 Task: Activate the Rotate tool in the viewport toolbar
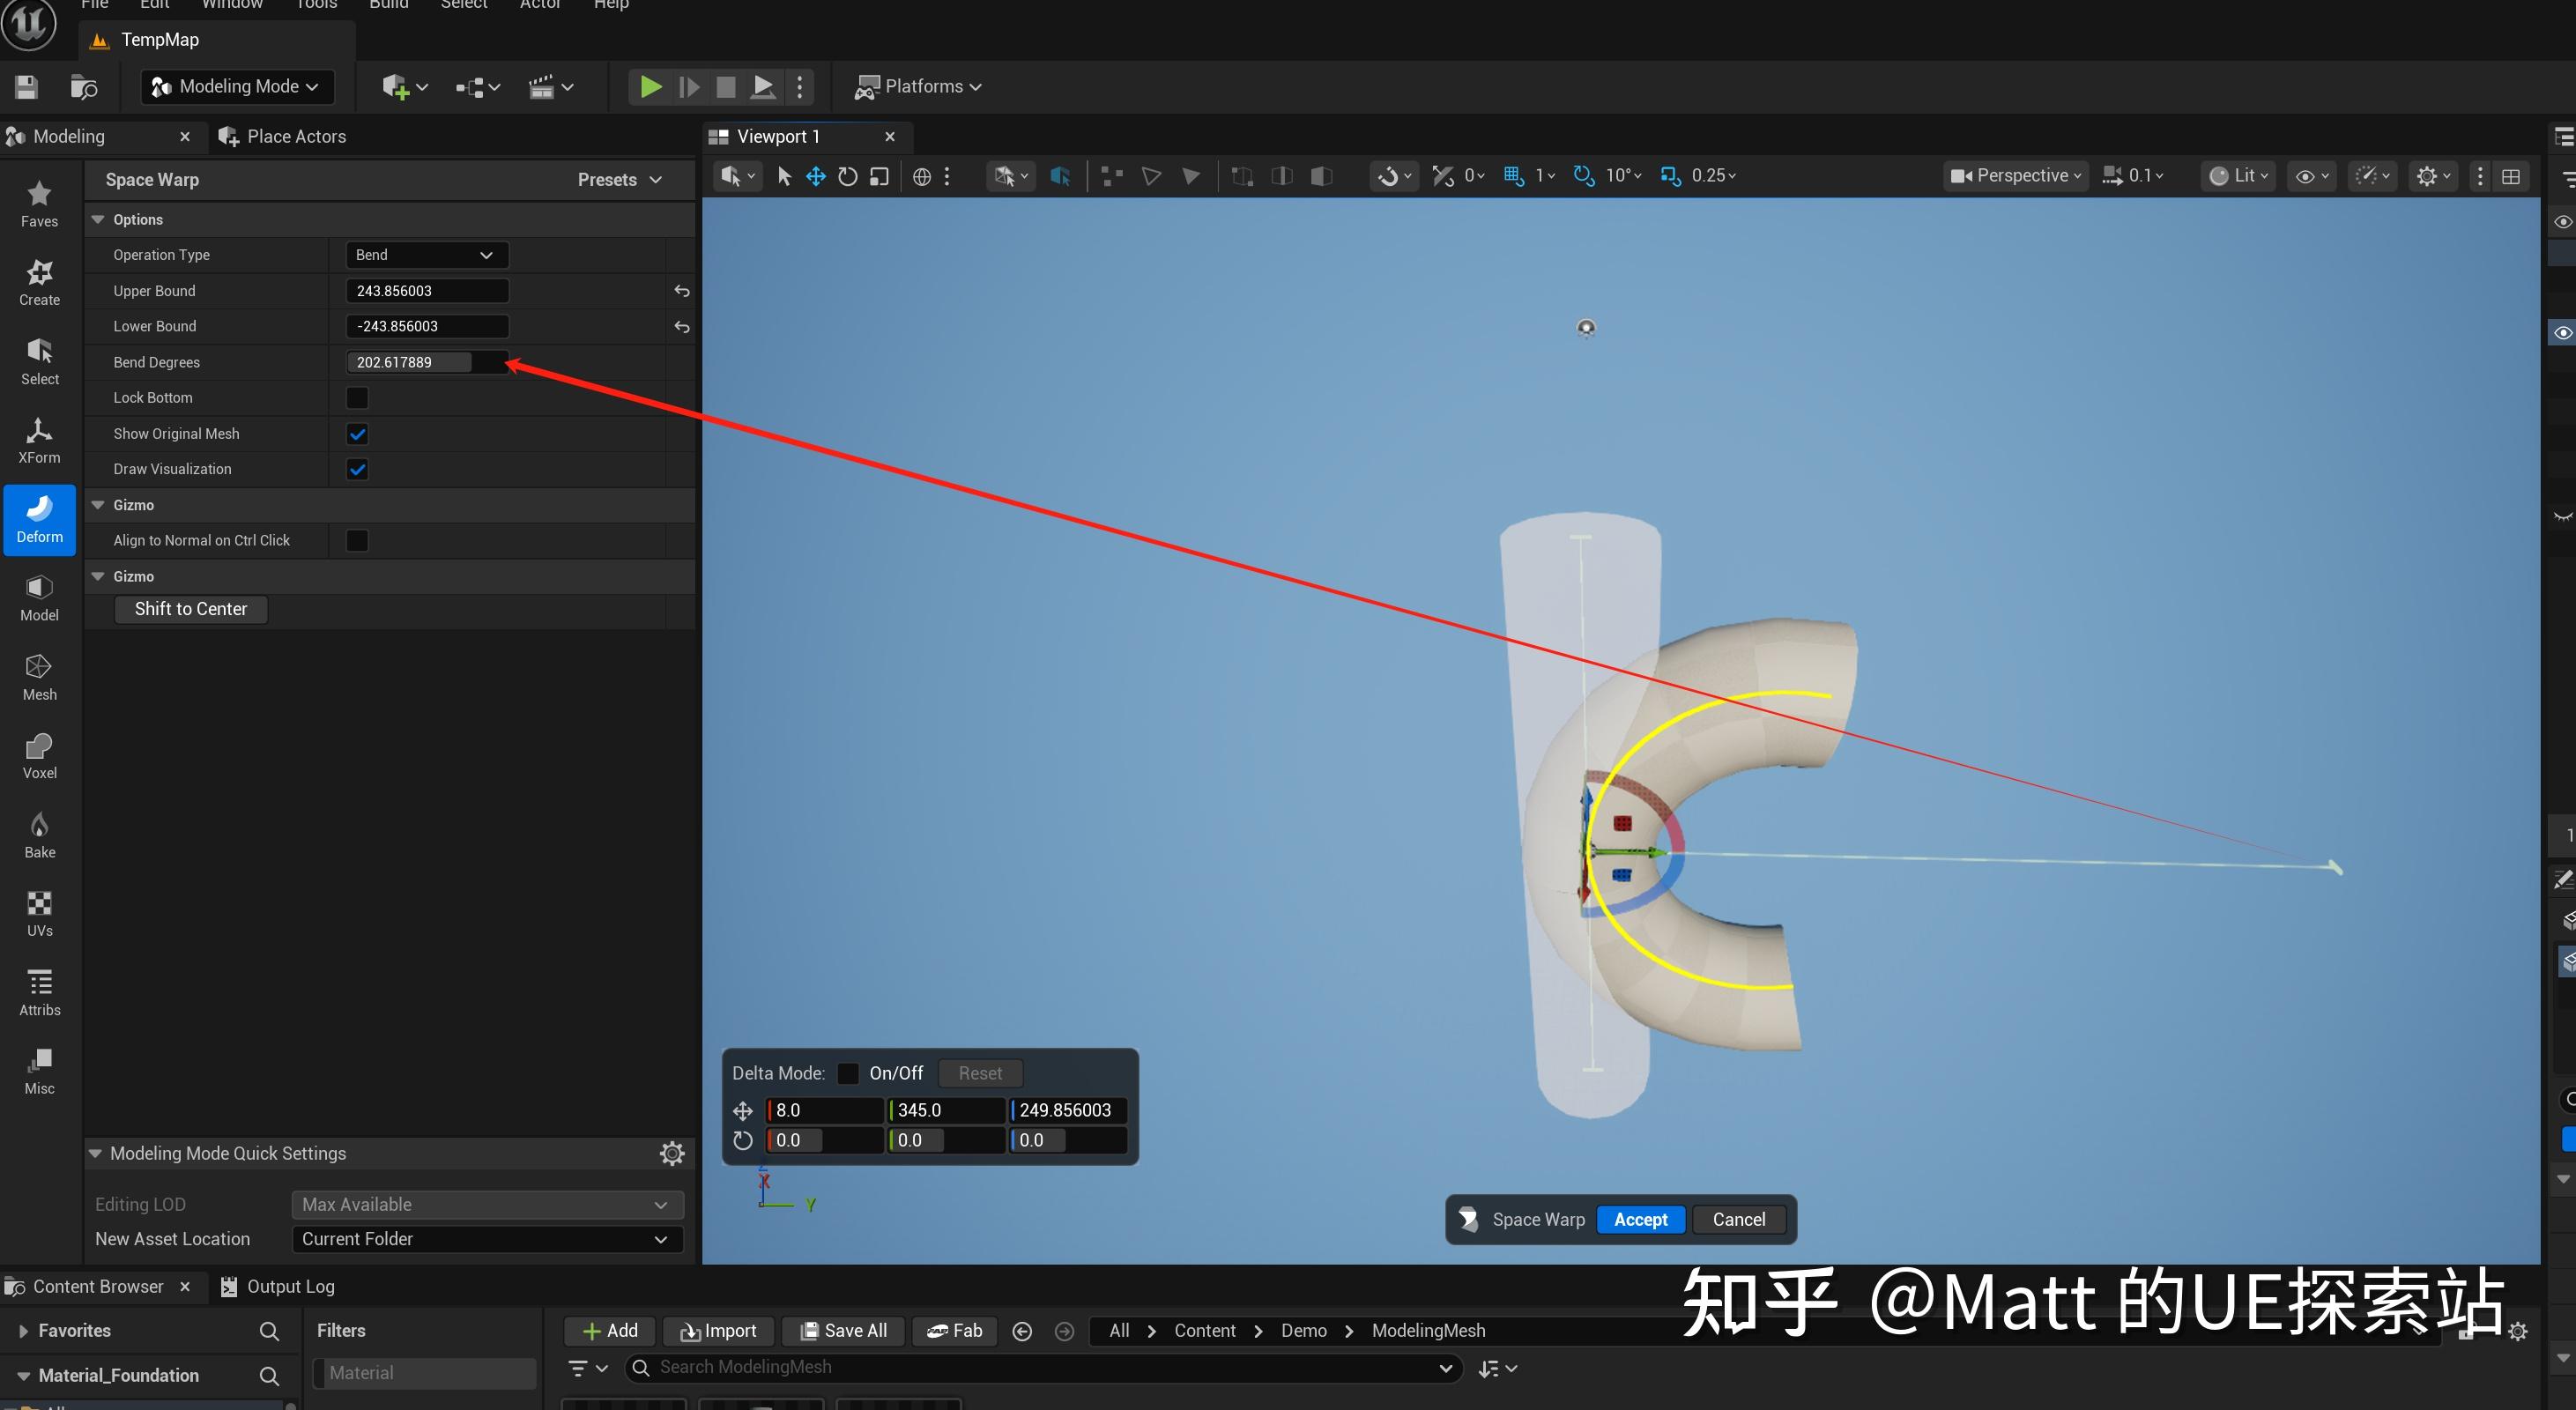848,176
